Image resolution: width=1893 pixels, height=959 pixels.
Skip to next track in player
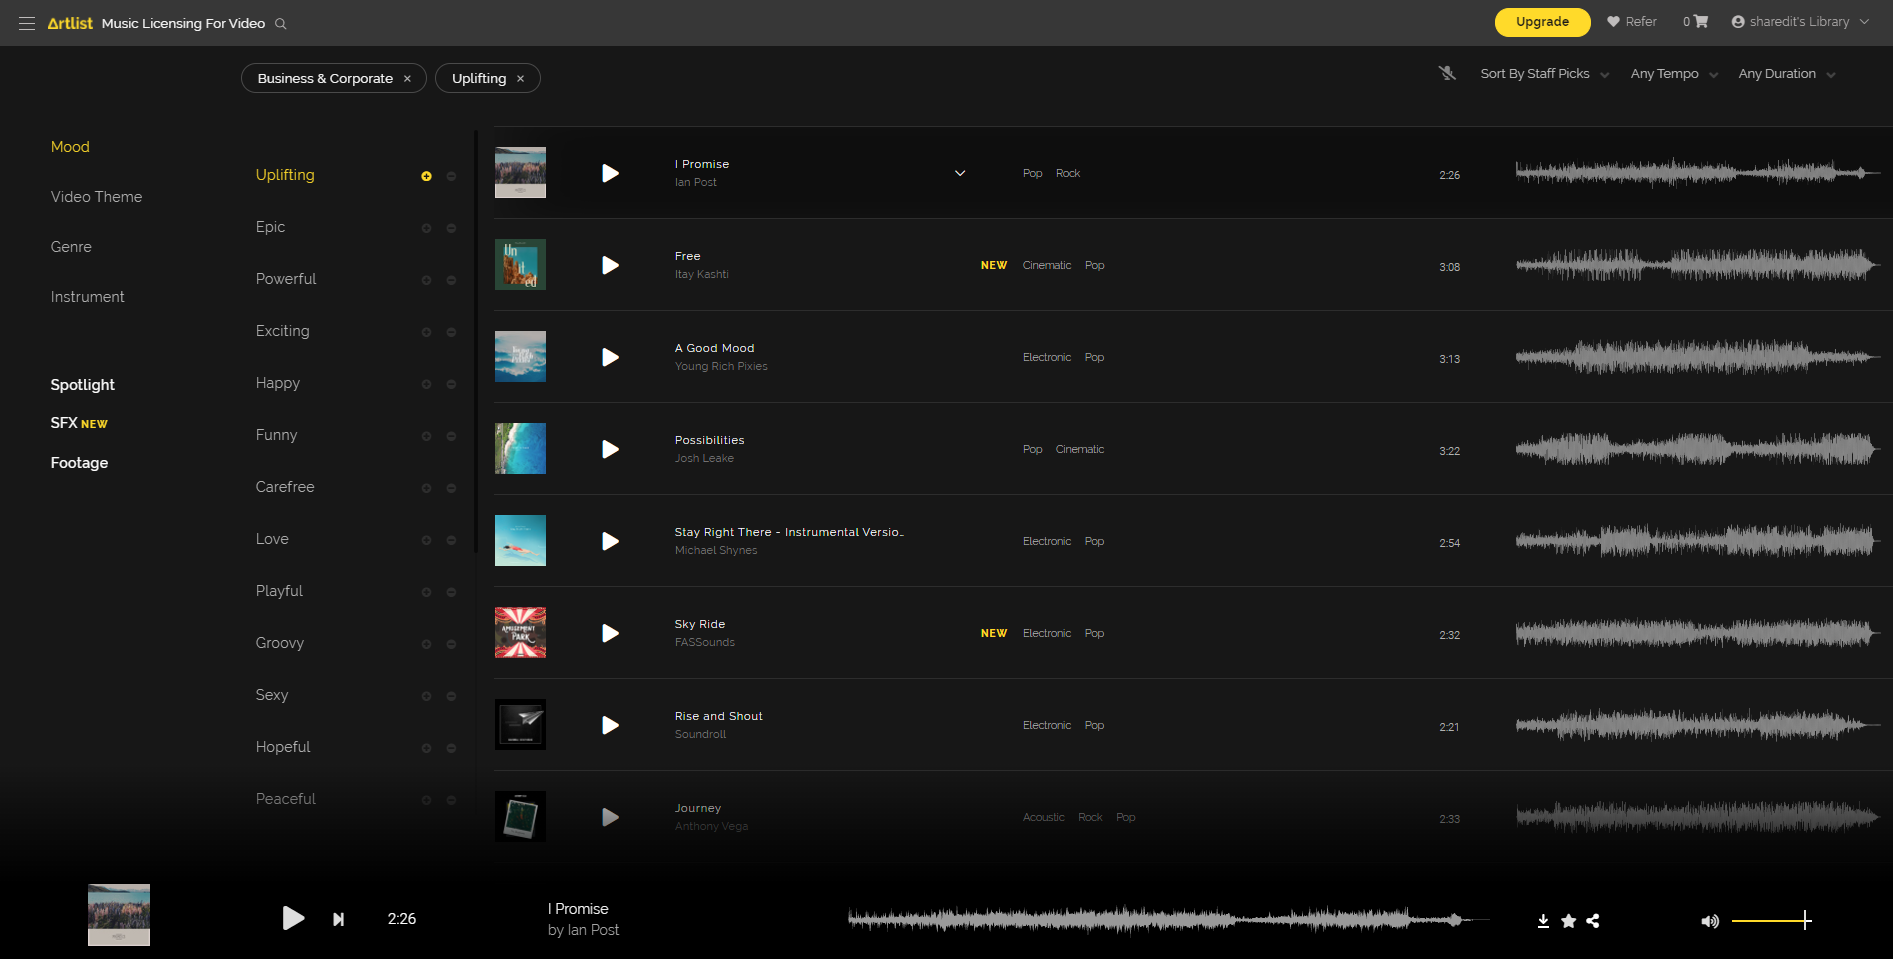tap(338, 919)
